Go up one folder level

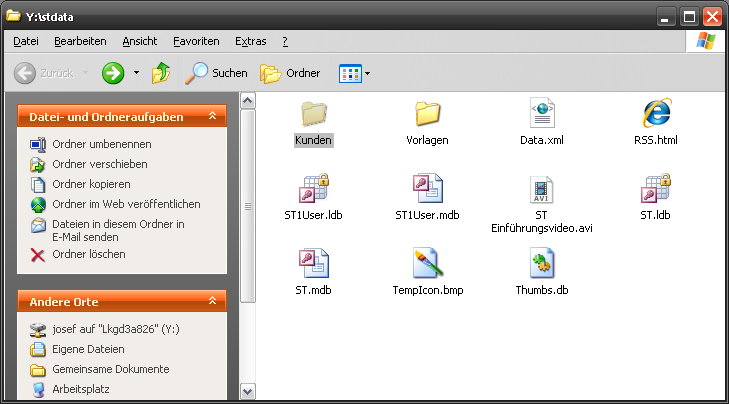pos(161,73)
